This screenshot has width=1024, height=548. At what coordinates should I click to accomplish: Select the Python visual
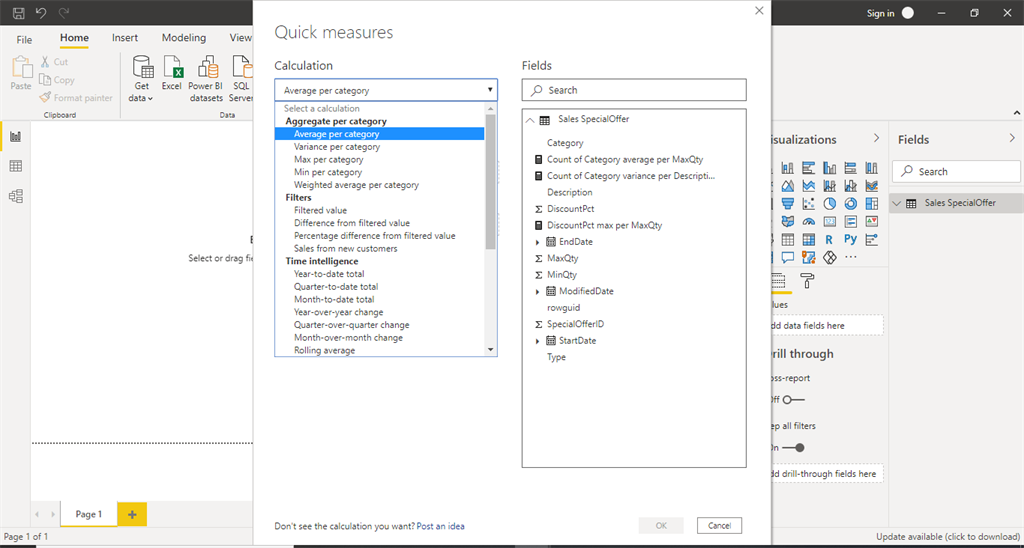[x=850, y=240]
